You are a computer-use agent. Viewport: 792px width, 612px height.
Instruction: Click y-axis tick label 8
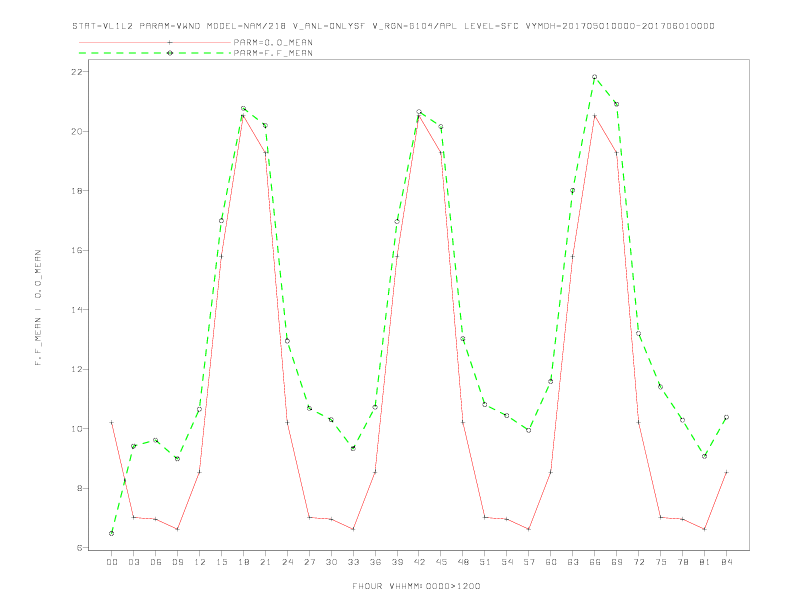79,488
